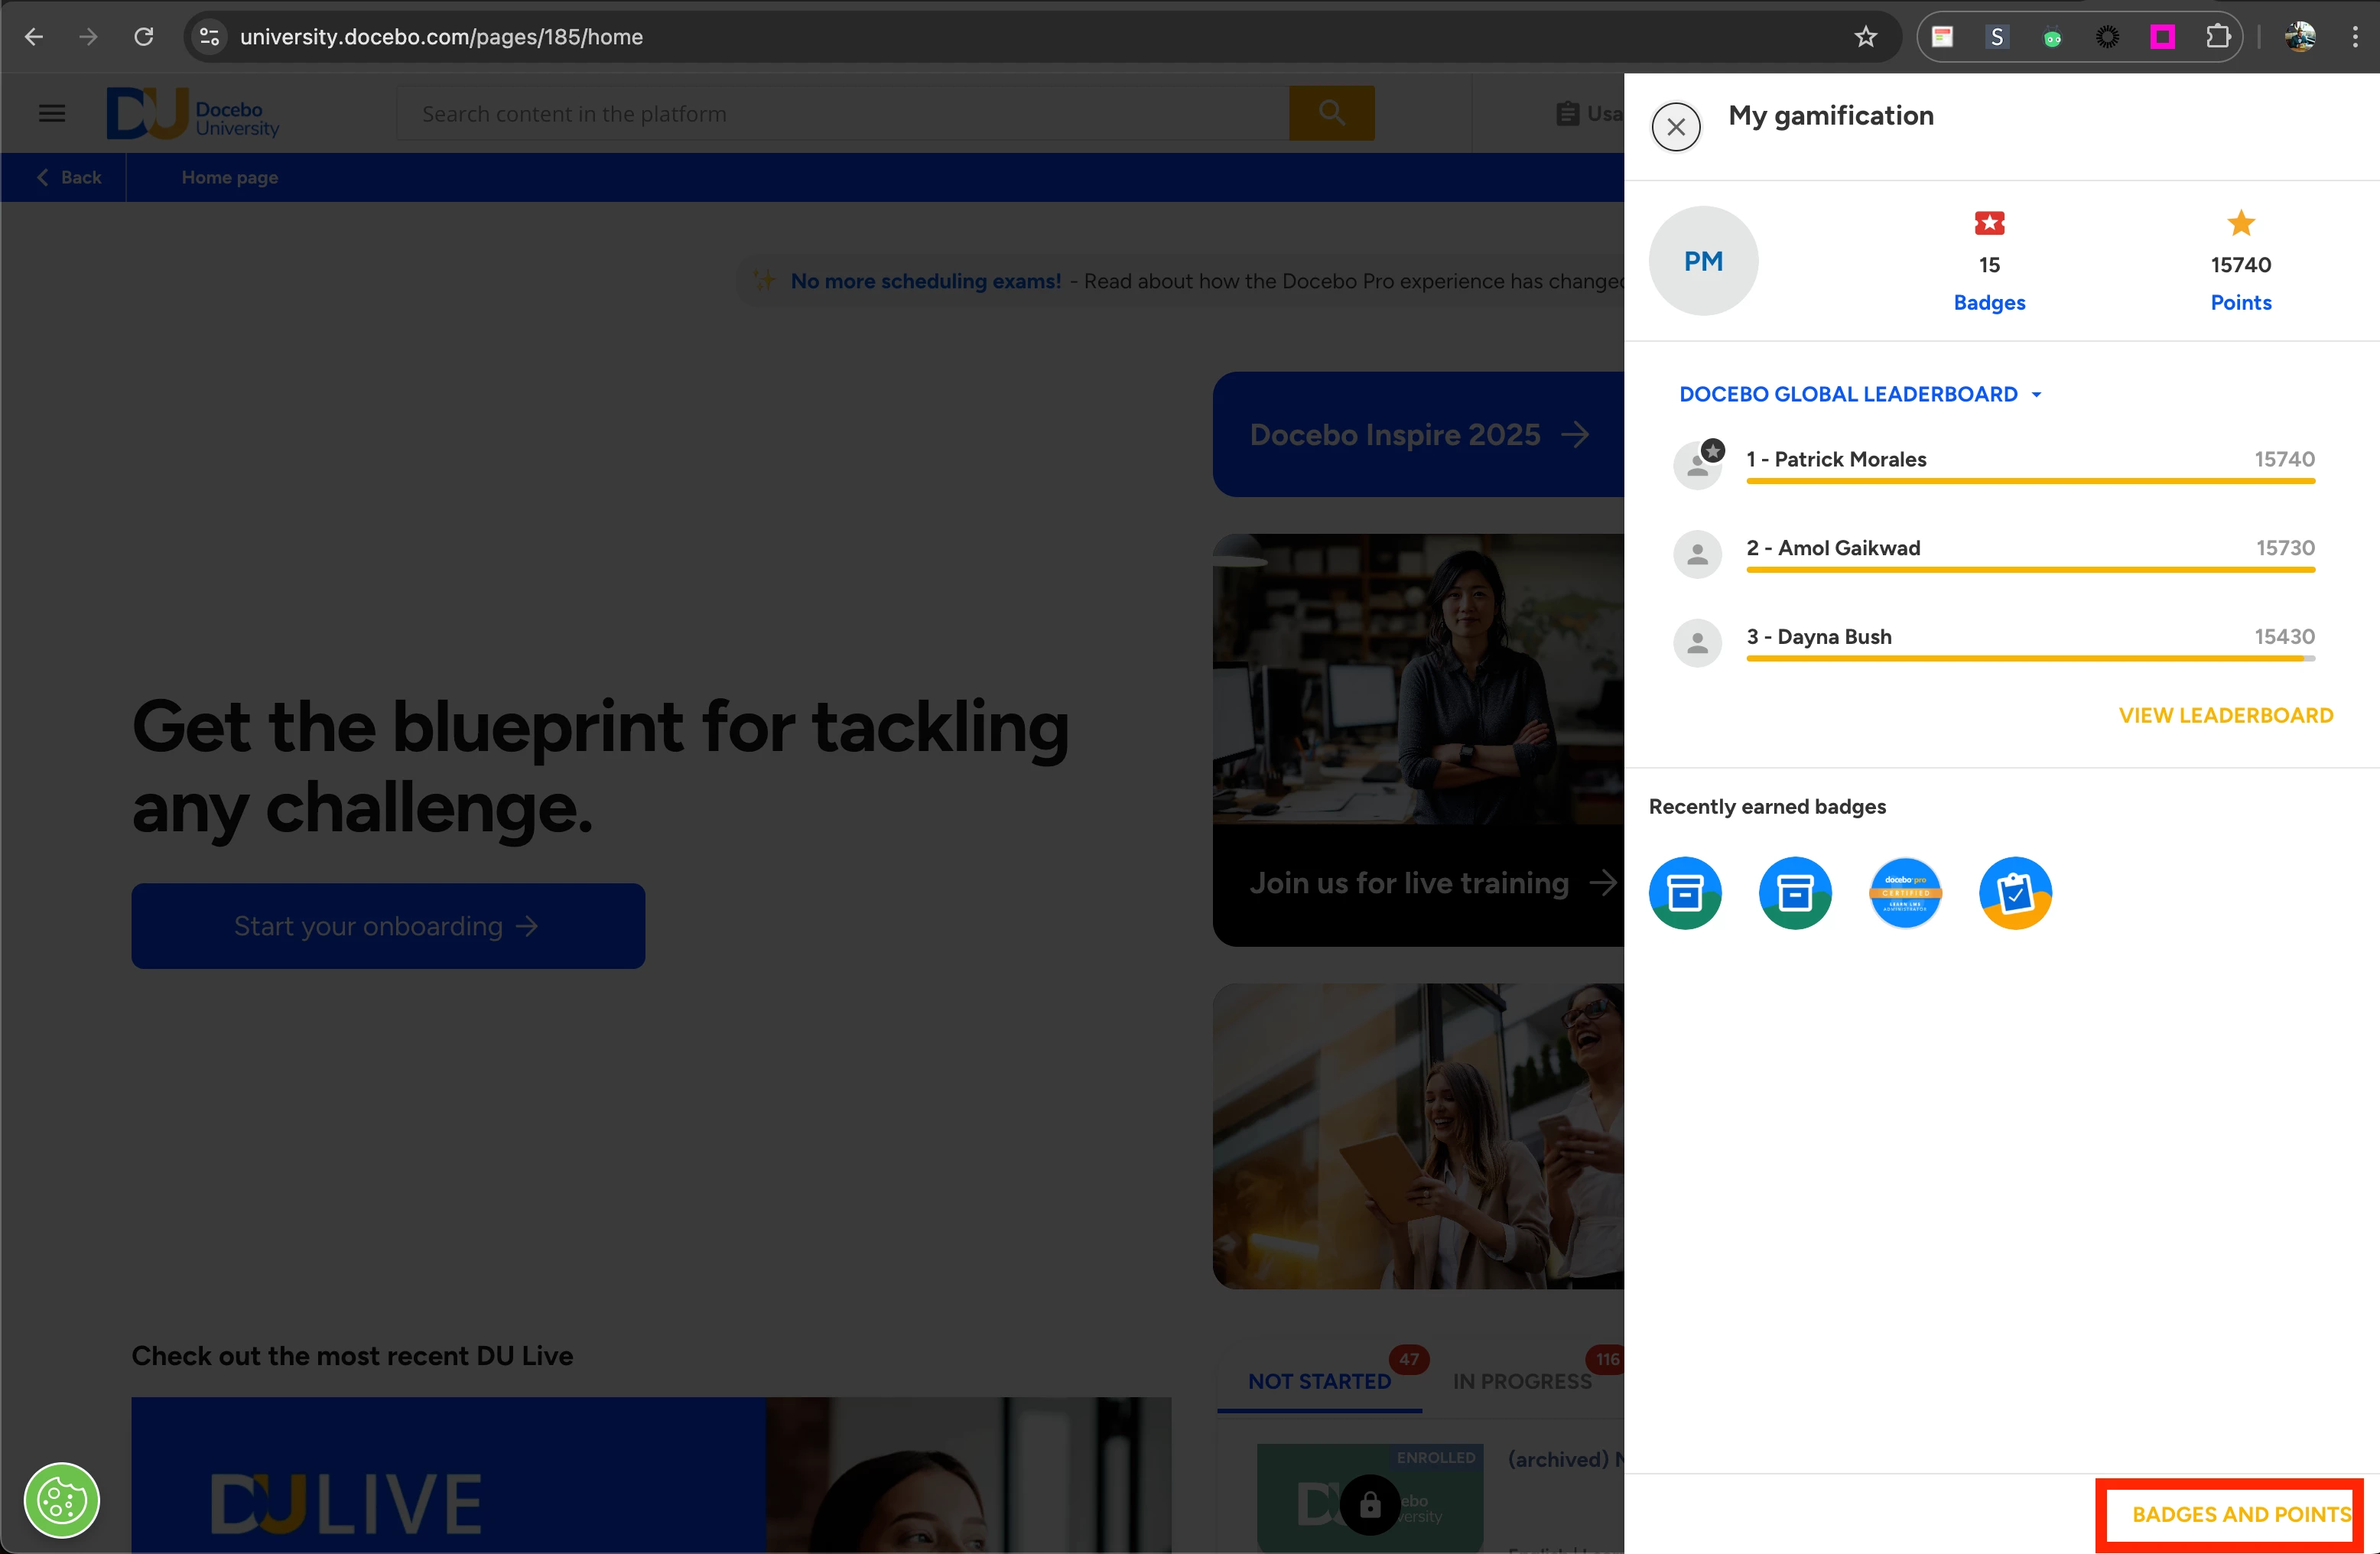Image resolution: width=2380 pixels, height=1554 pixels.
Task: Click the cookie preferences icon
Action: coord(62,1500)
